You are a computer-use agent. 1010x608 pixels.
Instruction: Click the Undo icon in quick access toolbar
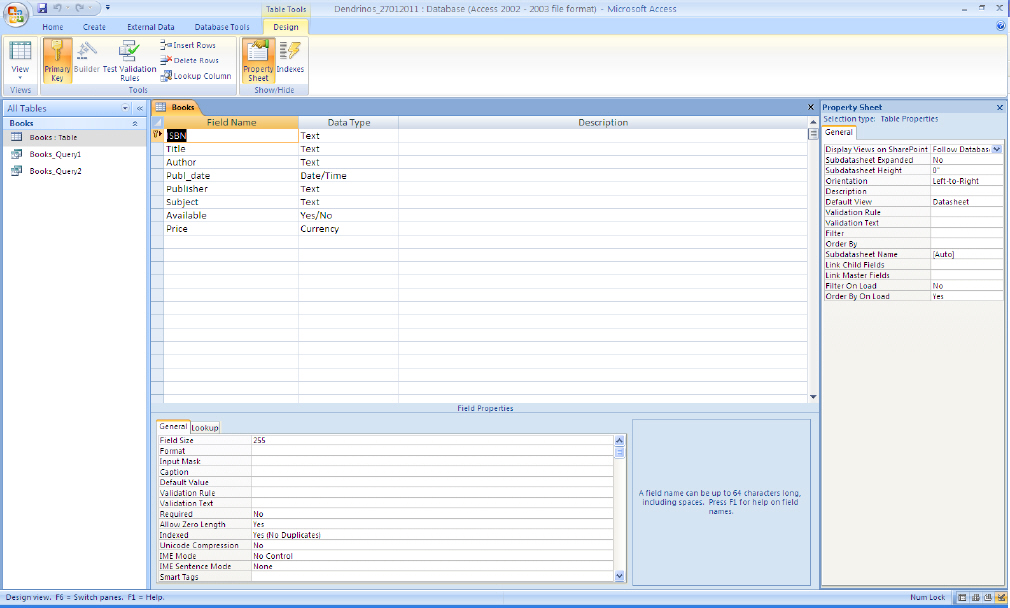coord(57,8)
